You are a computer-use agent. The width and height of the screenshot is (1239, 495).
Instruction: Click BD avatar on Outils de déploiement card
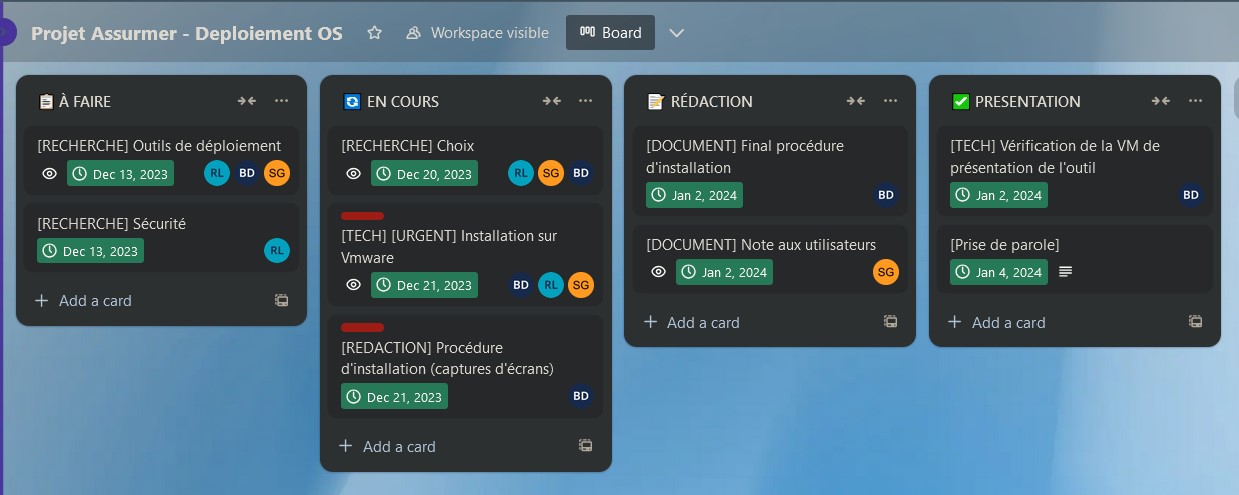pyautogui.click(x=247, y=173)
